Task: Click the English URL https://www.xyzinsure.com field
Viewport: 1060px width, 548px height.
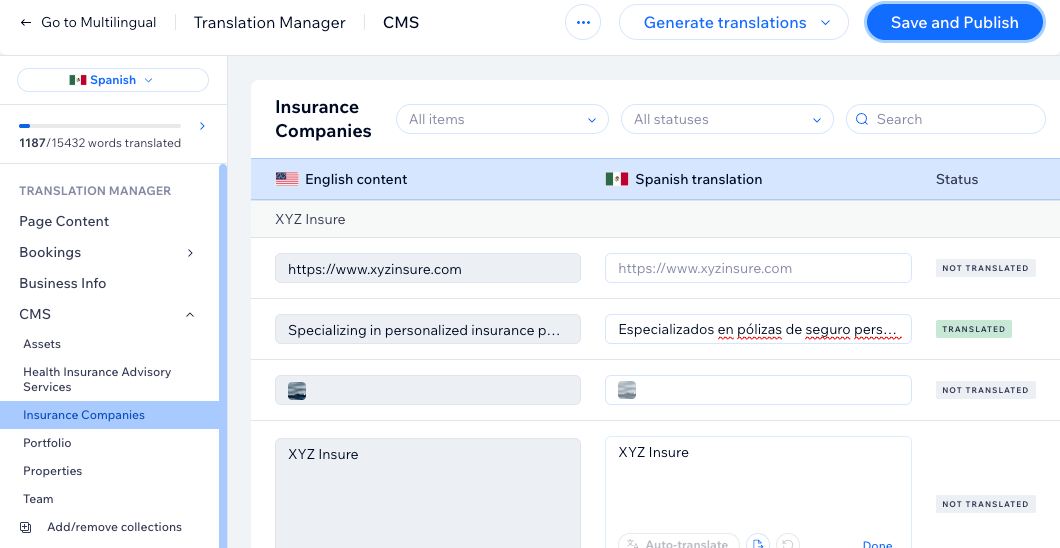Action: tap(428, 268)
